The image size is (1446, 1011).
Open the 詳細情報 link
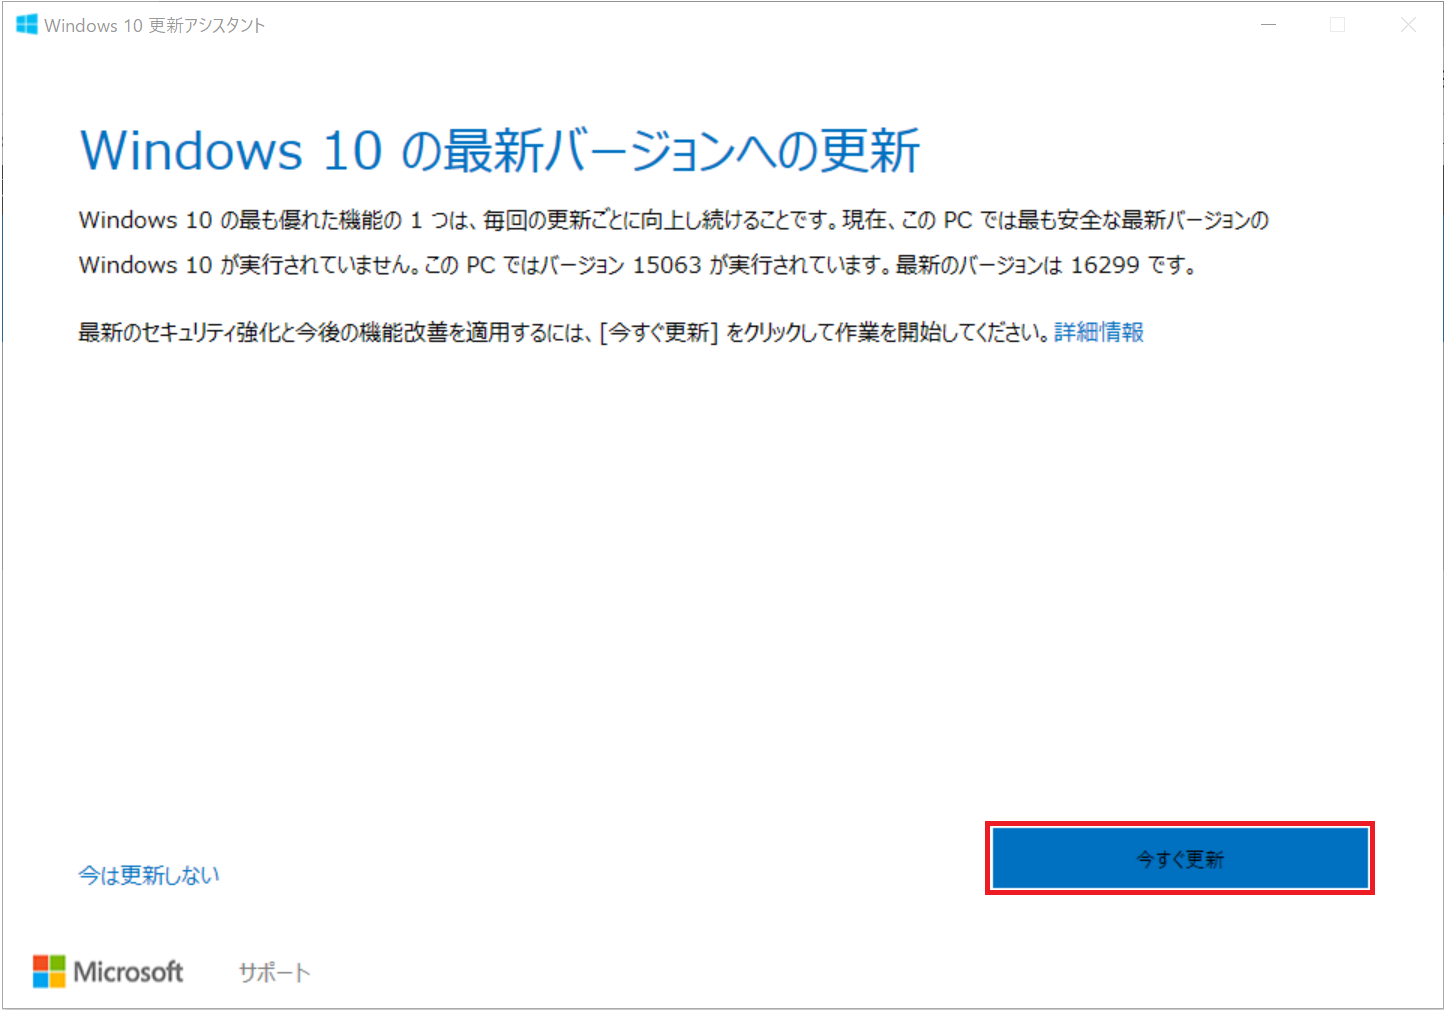click(1098, 332)
